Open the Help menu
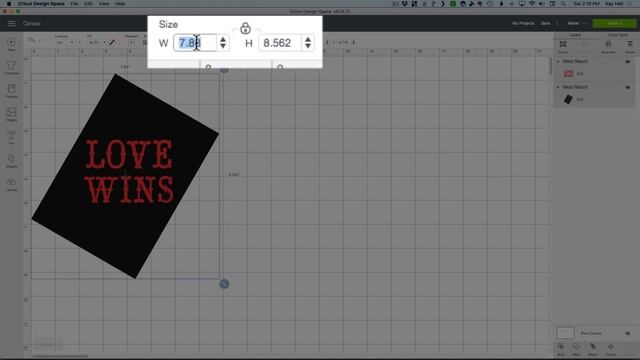 click(120, 4)
